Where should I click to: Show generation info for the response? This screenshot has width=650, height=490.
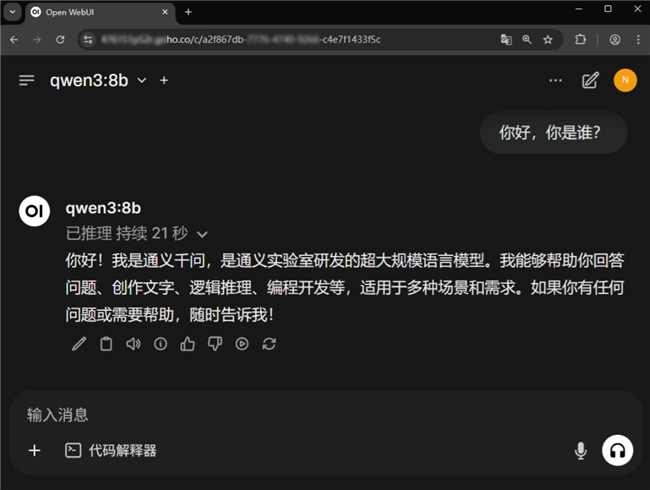coord(160,344)
